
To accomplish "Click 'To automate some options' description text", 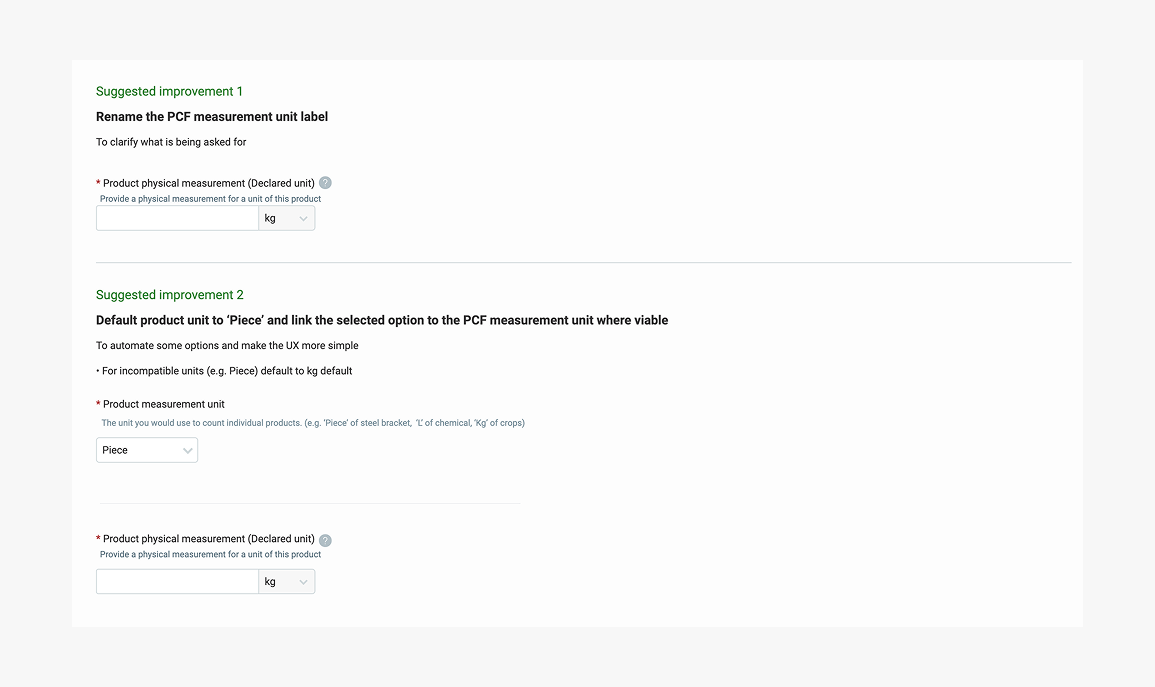I will pyautogui.click(x=227, y=345).
